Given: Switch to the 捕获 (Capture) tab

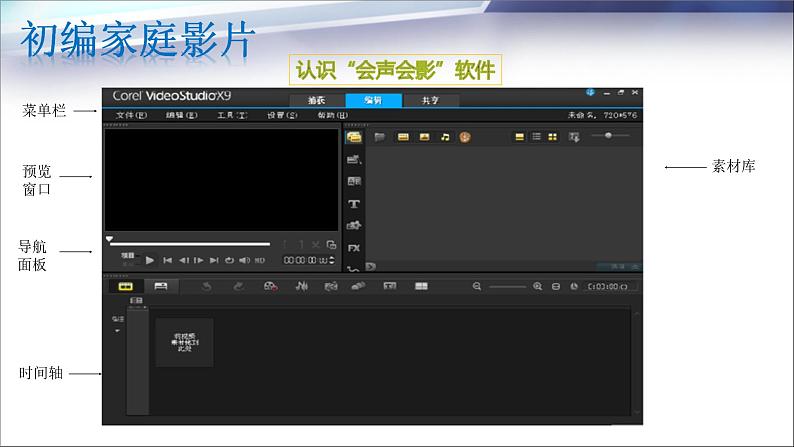Looking at the screenshot, I should coord(317,100).
